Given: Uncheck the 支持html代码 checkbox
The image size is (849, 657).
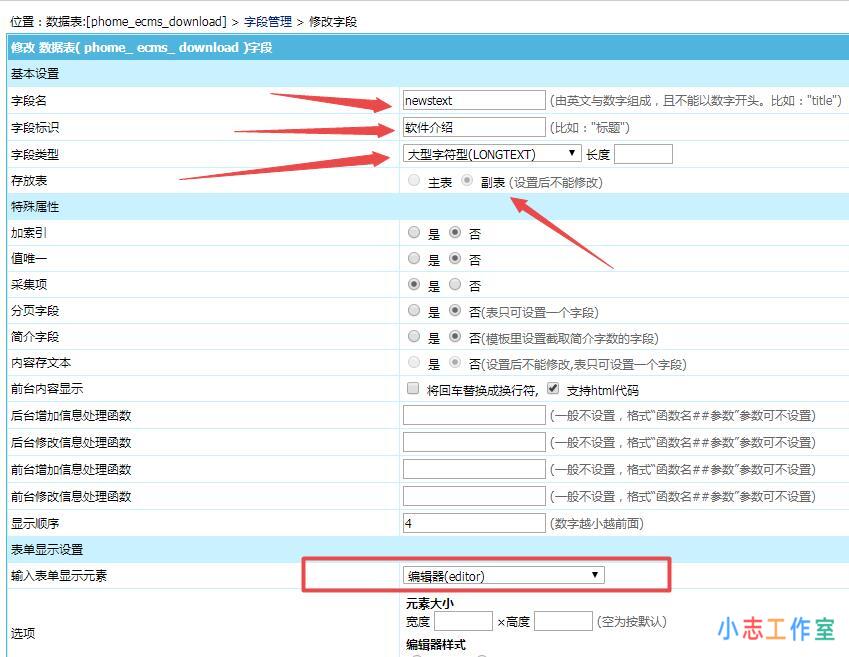Looking at the screenshot, I should pyautogui.click(x=552, y=388).
